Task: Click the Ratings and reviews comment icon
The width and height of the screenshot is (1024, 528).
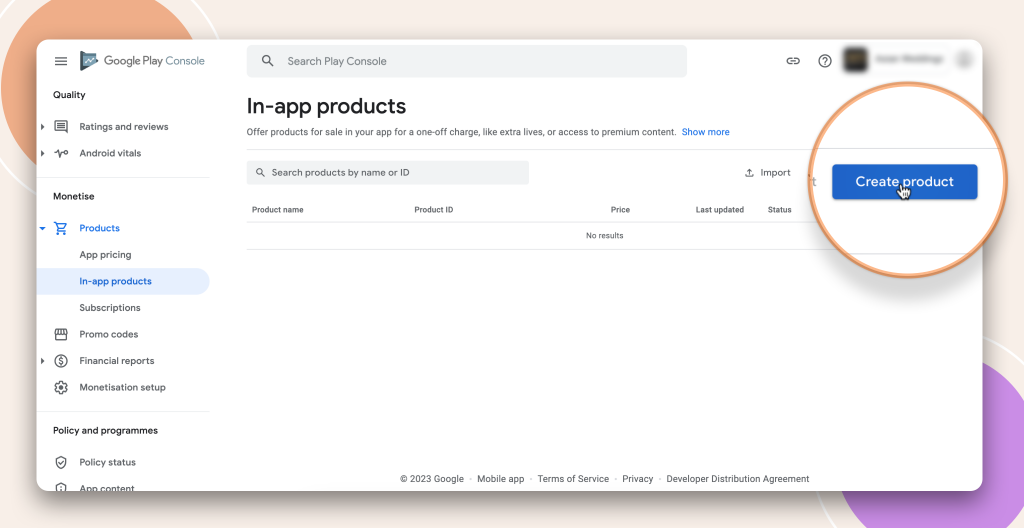Action: point(61,127)
